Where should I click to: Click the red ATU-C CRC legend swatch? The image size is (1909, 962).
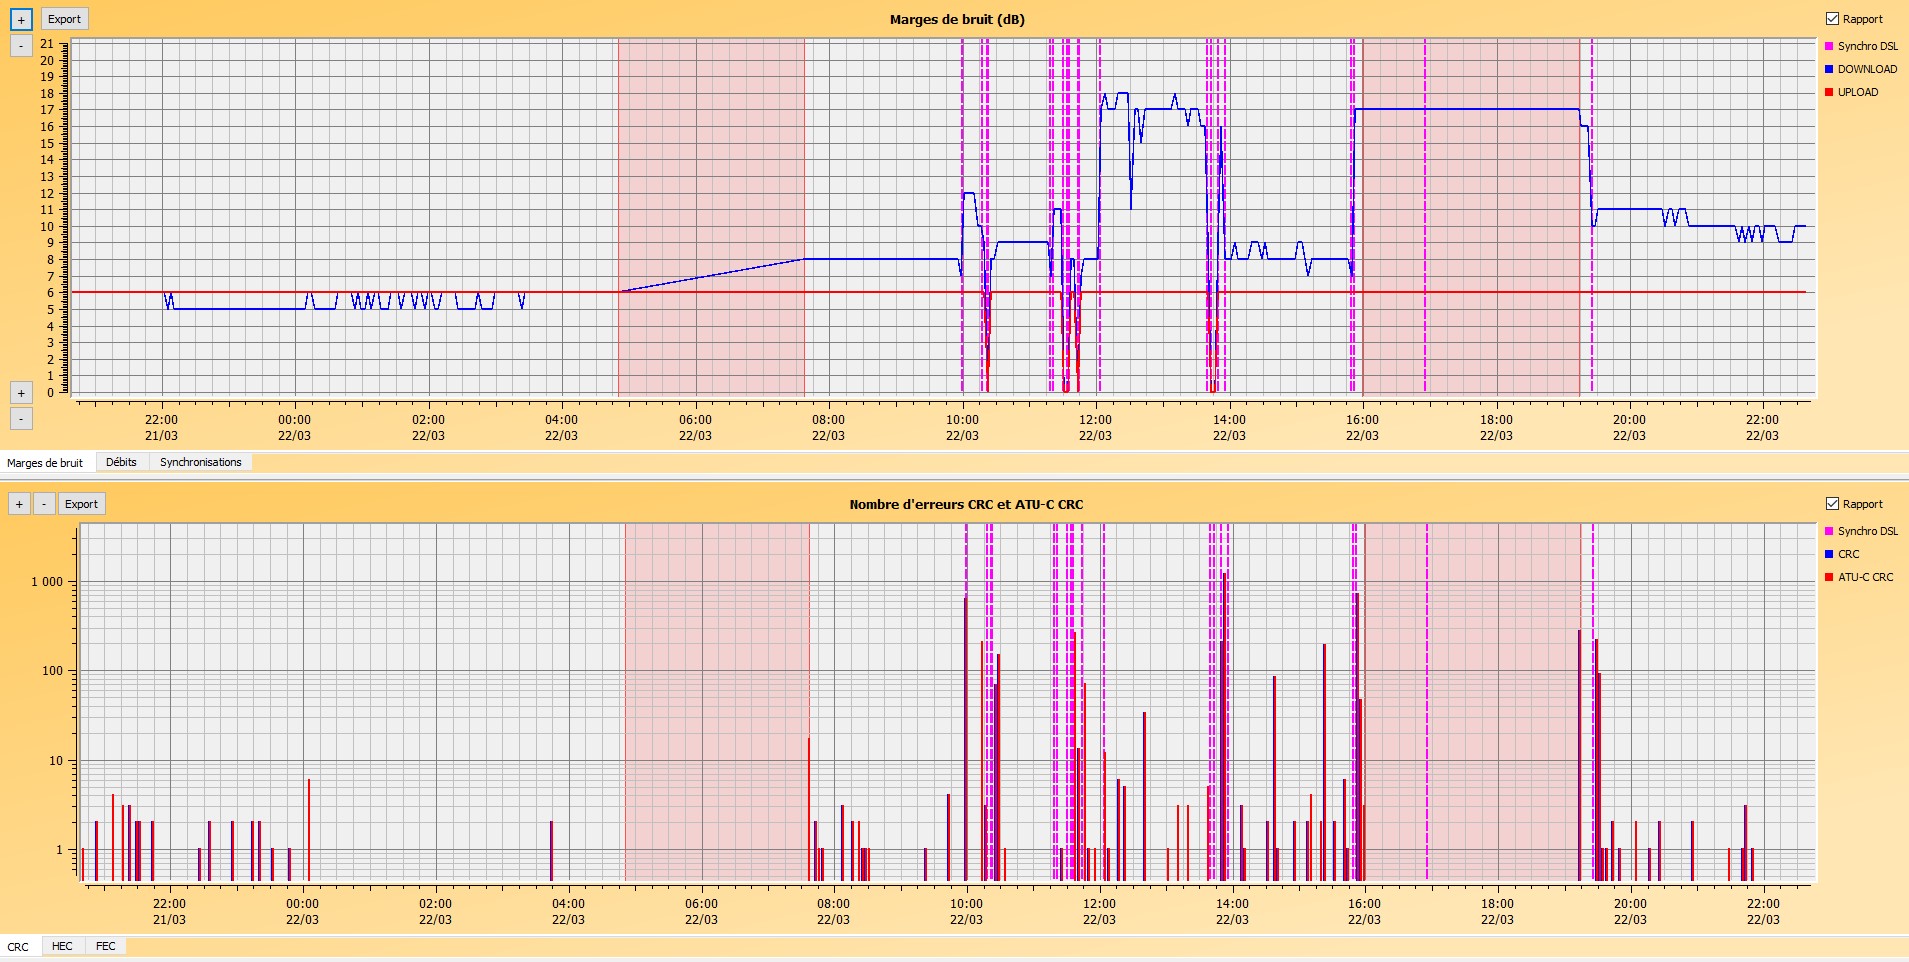click(1829, 577)
